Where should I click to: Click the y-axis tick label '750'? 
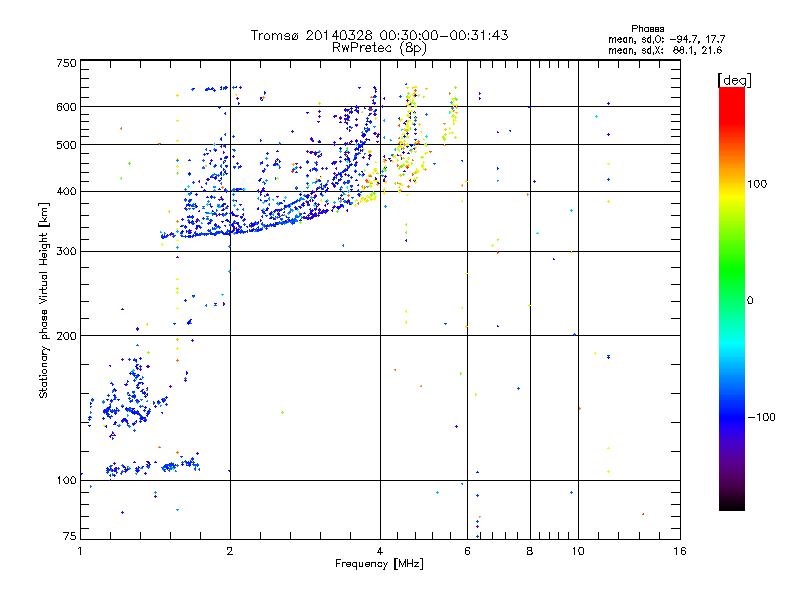pyautogui.click(x=66, y=63)
